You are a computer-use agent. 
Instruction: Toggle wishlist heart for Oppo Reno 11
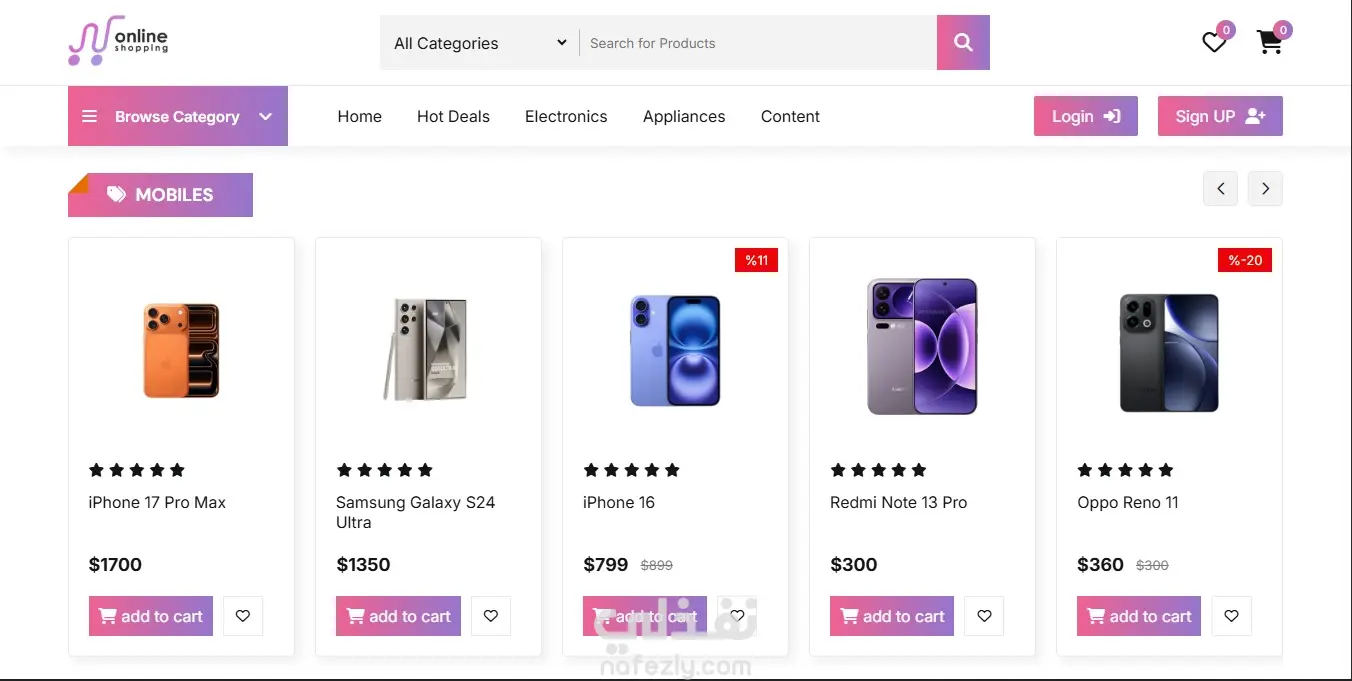(x=1231, y=616)
